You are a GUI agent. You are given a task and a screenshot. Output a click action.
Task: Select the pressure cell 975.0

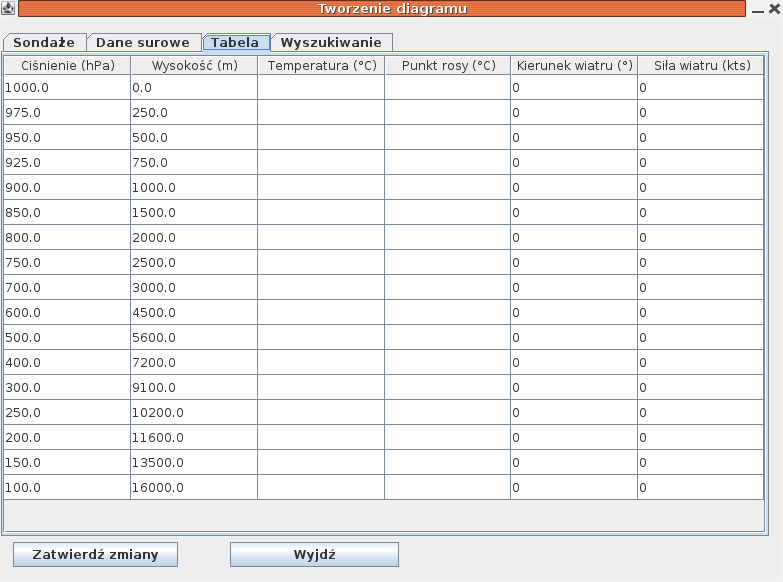[67, 112]
